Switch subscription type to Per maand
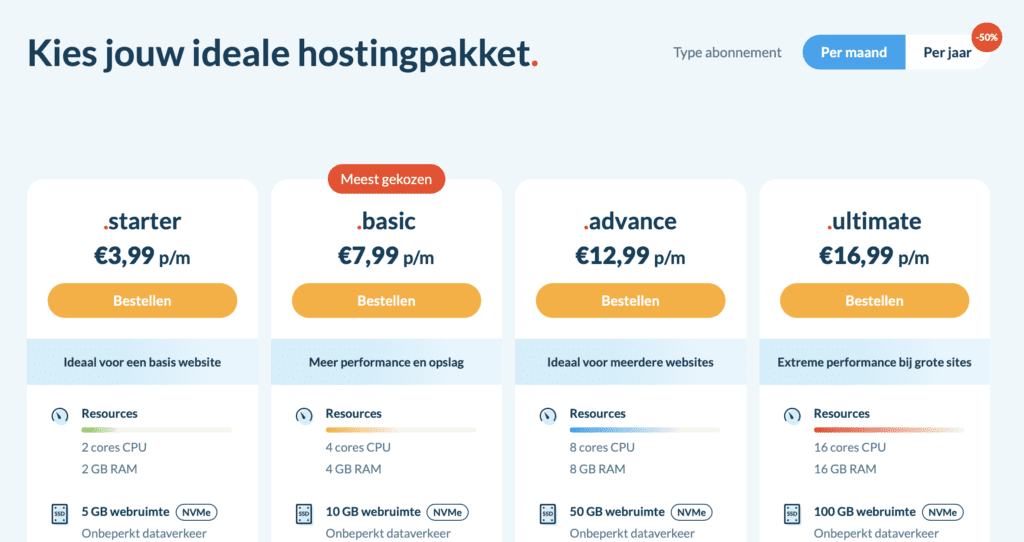This screenshot has height=542, width=1024. tap(853, 53)
